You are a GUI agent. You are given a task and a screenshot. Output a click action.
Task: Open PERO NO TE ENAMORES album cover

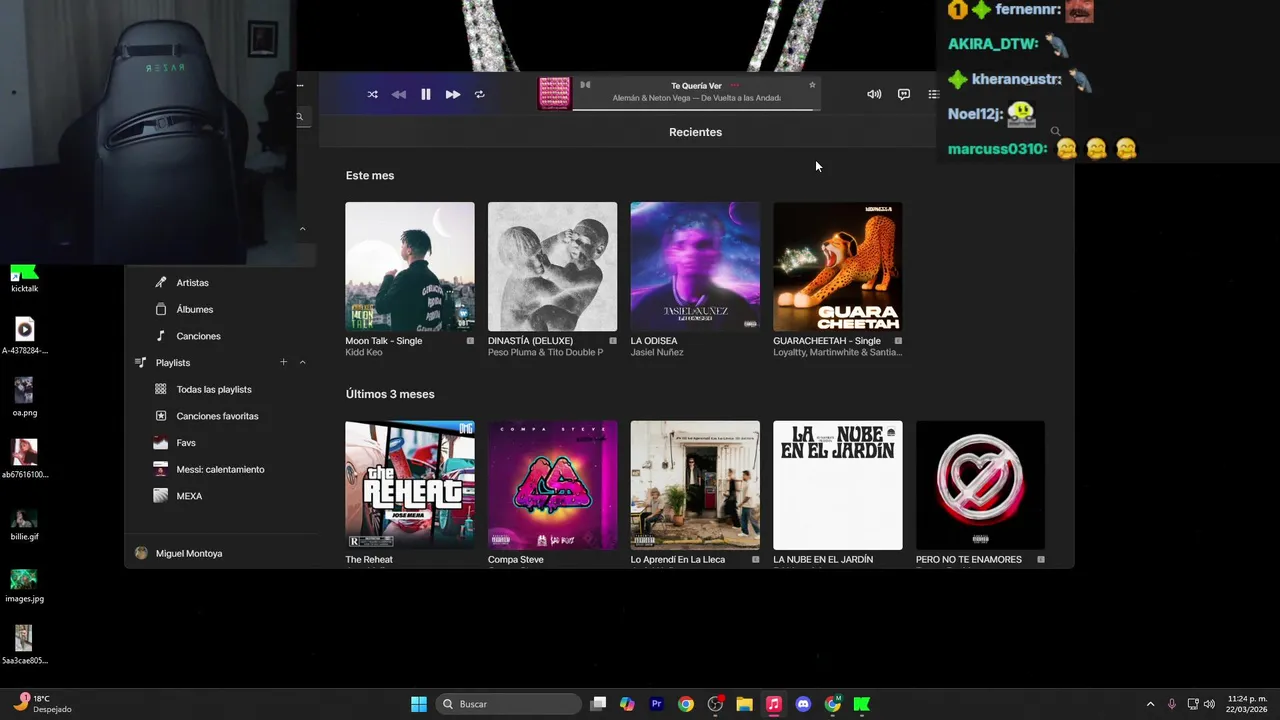980,485
